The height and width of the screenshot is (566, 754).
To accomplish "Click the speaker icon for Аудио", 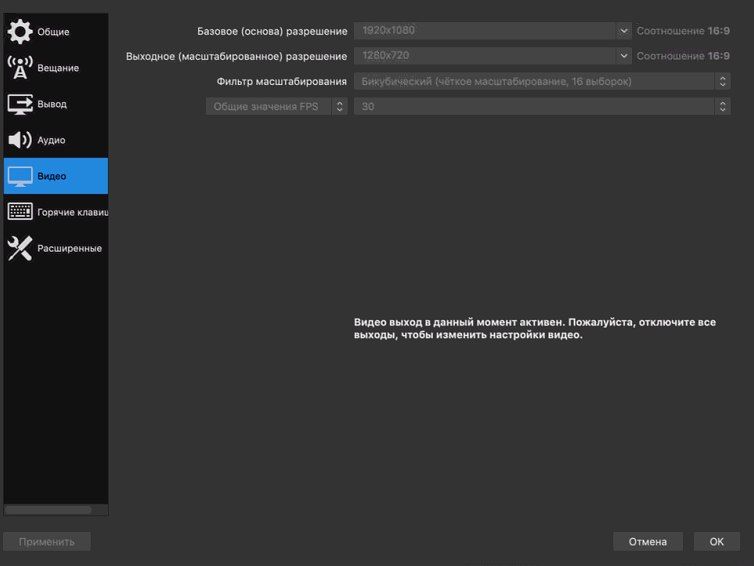I will point(20,140).
